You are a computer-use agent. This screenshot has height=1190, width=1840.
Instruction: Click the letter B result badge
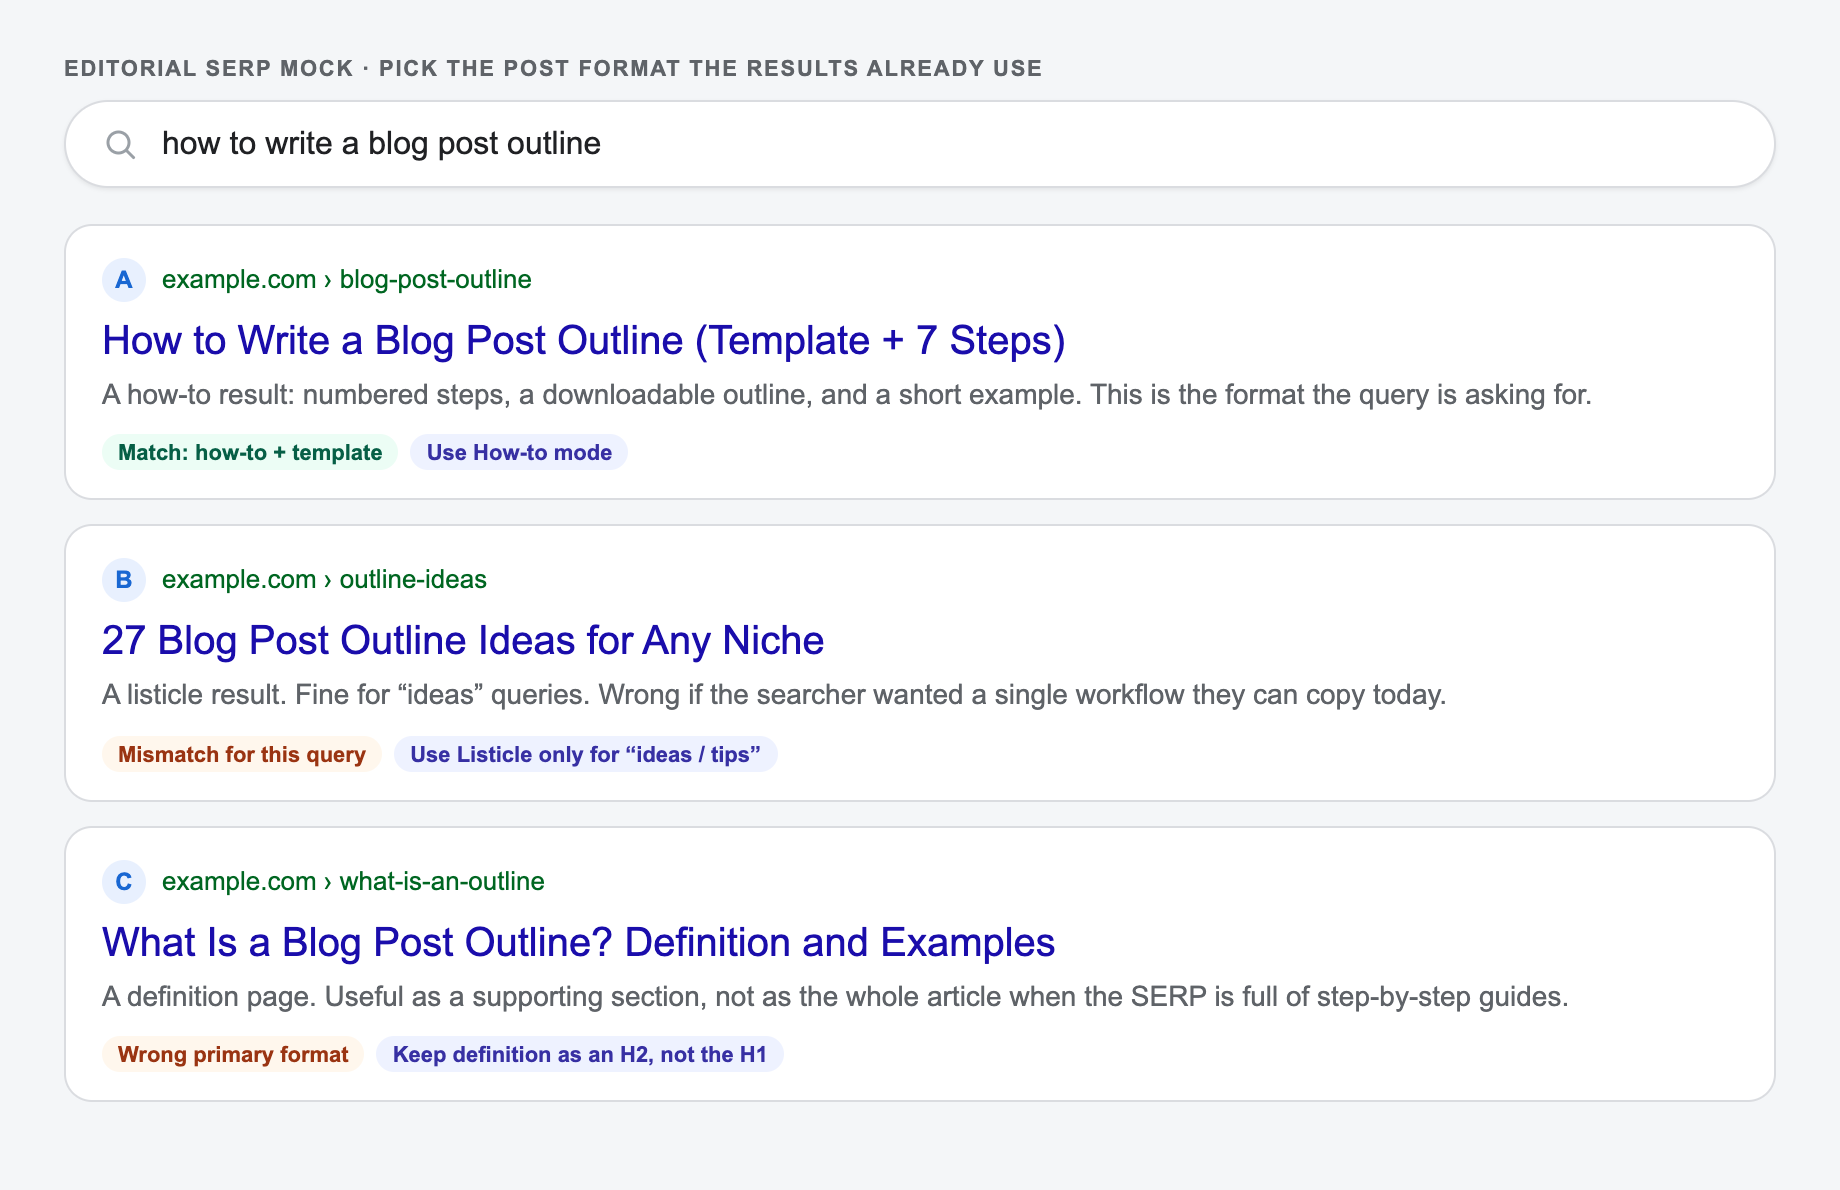pos(124,579)
